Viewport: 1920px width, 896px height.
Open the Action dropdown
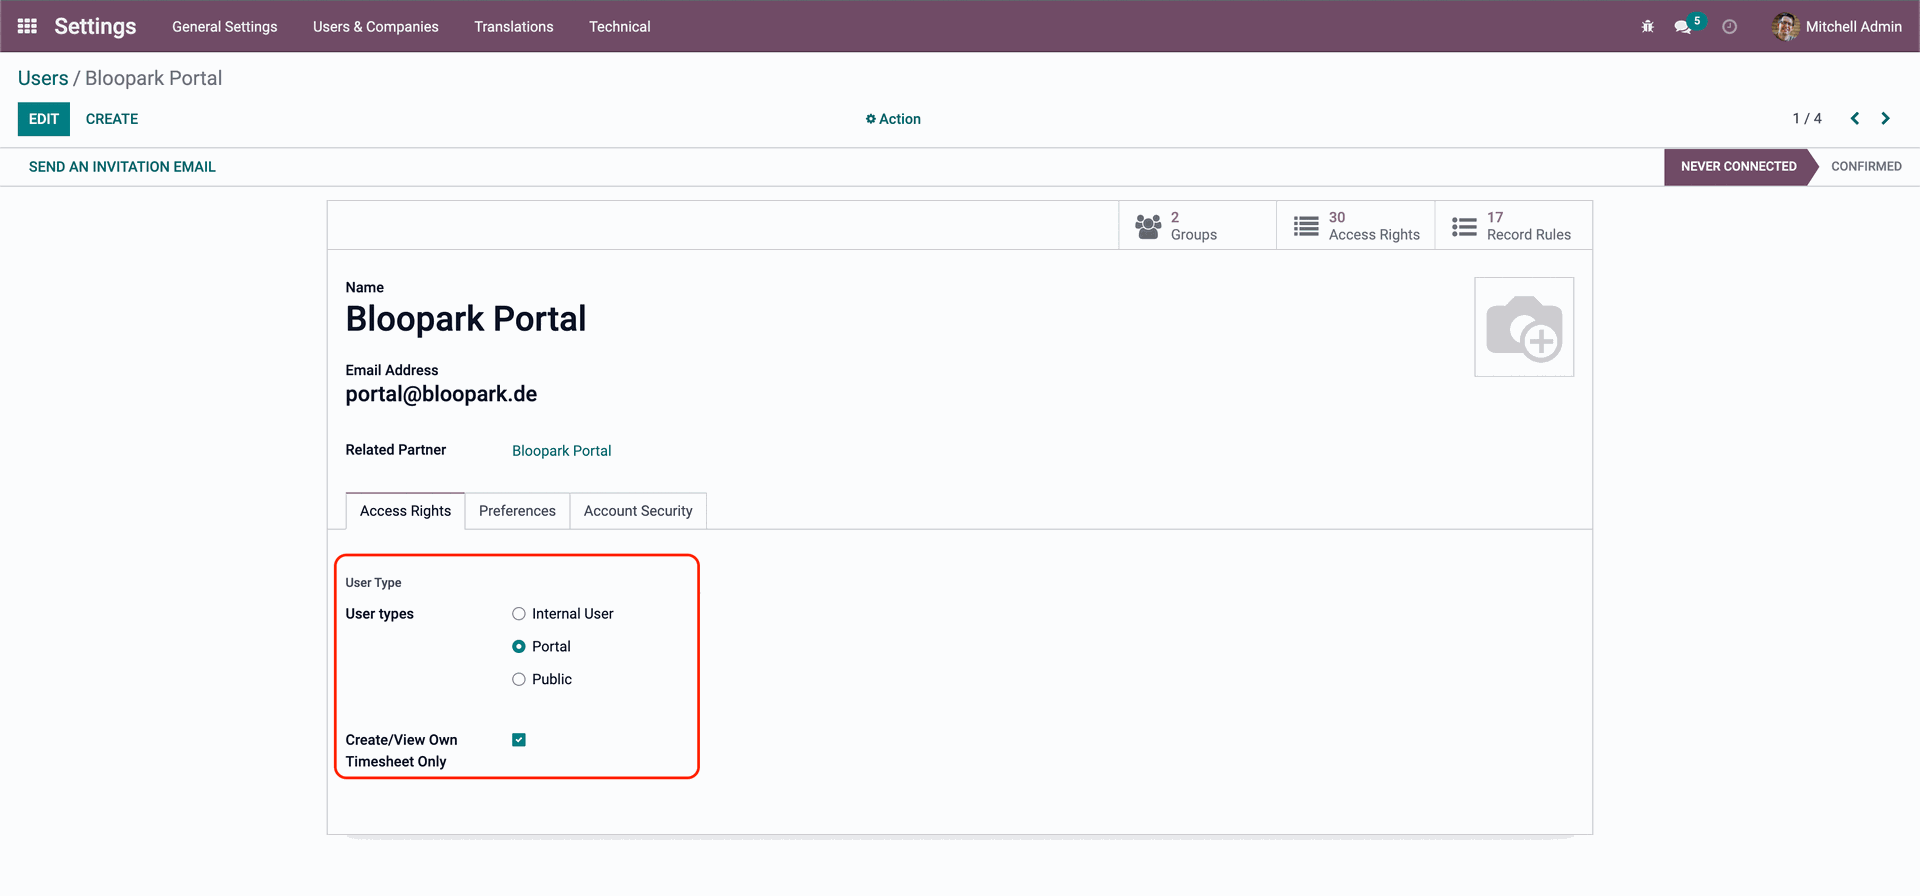893,119
